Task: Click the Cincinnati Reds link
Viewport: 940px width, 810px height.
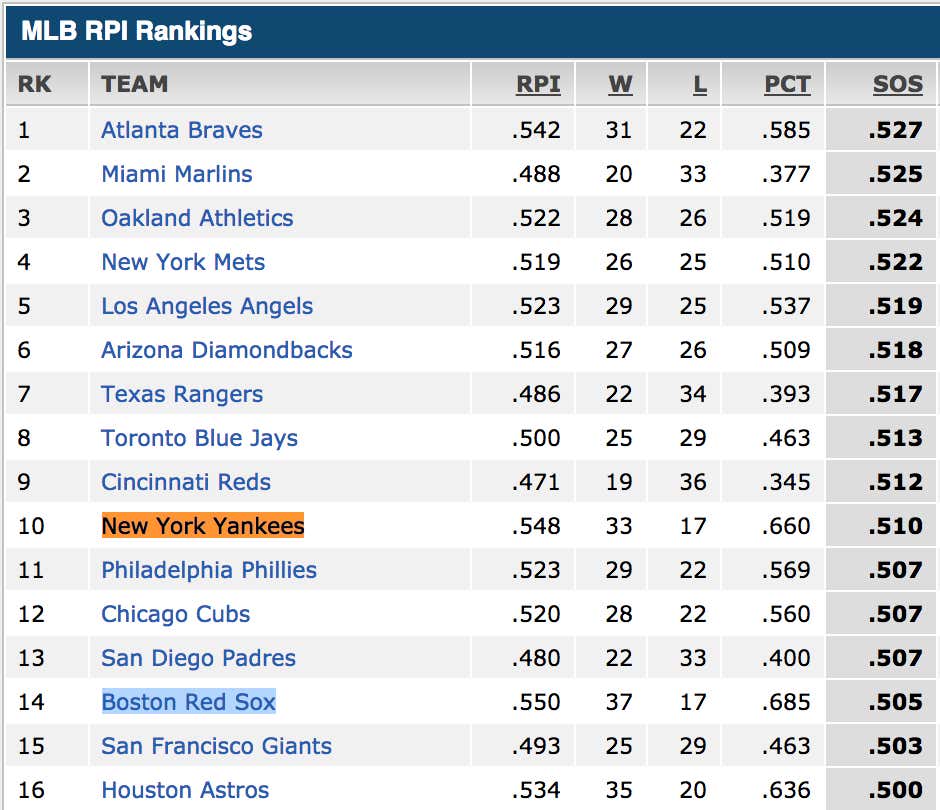Action: (x=186, y=482)
